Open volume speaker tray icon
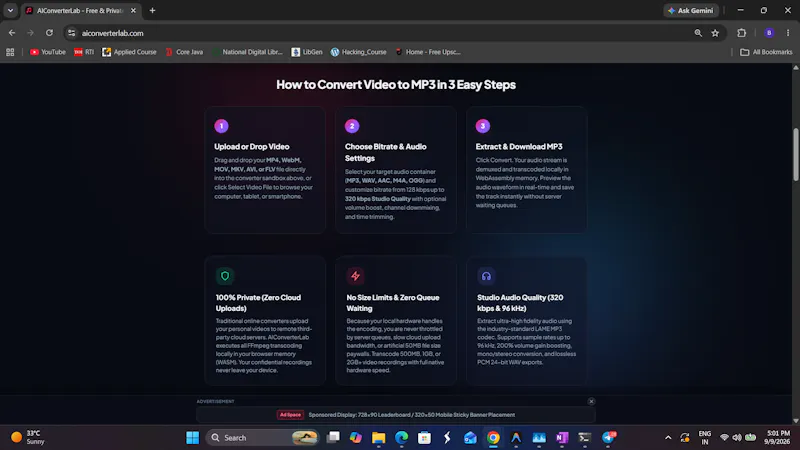The image size is (800, 450). coord(737,438)
